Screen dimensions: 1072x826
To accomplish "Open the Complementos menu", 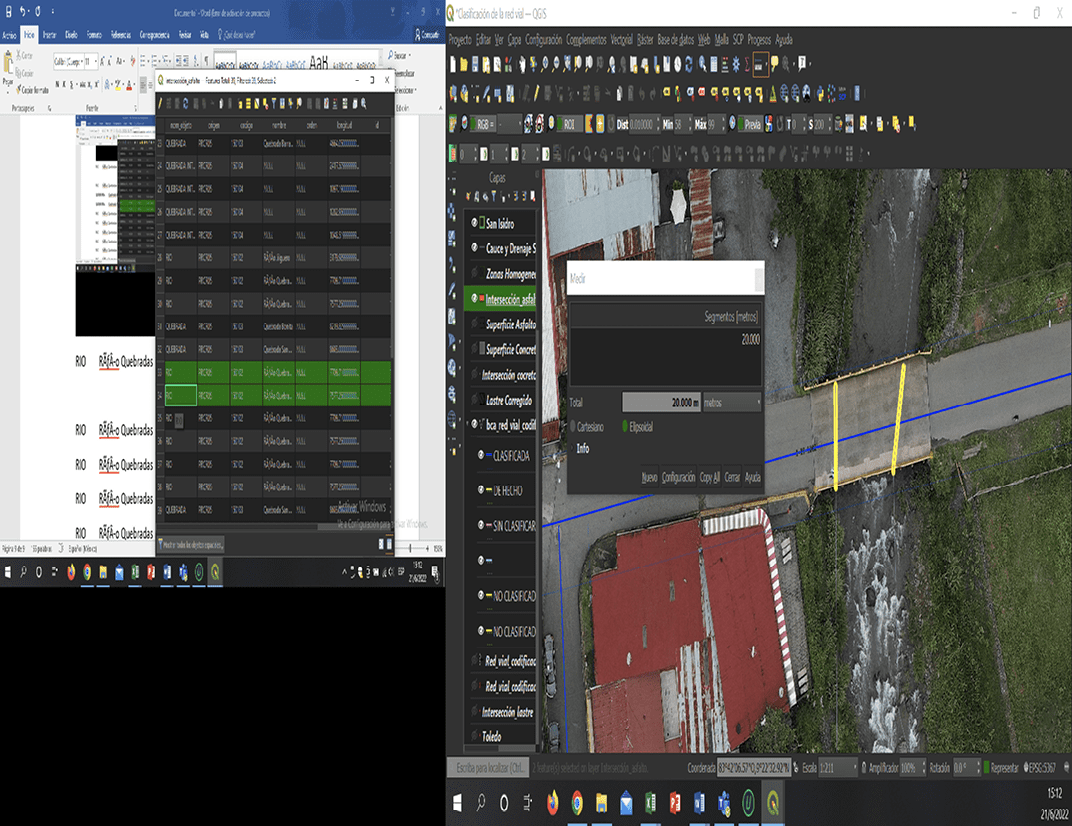I will [586, 40].
